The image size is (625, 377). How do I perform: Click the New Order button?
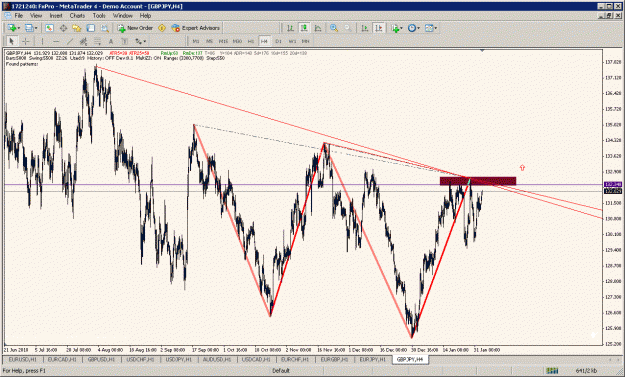tap(135, 28)
